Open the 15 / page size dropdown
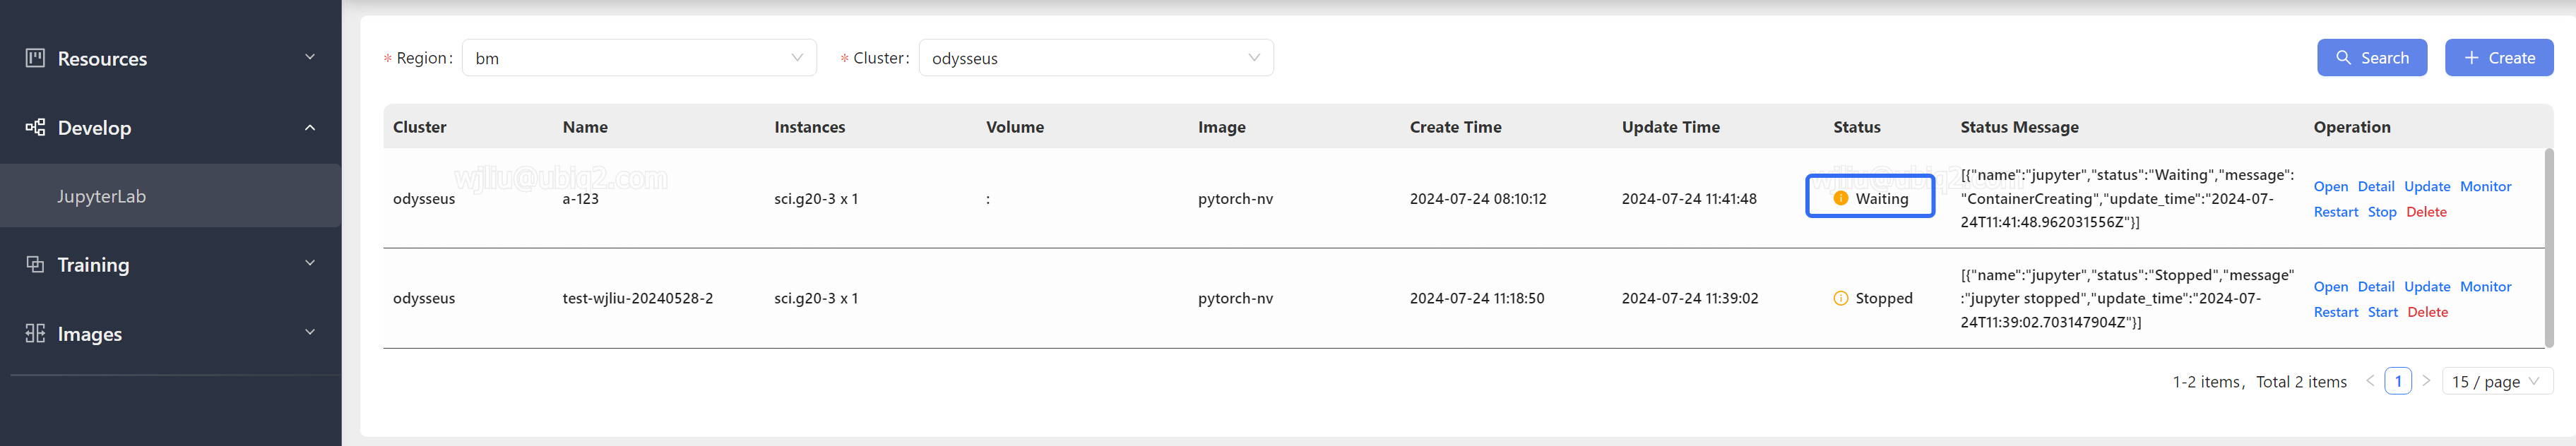Screen dimensions: 2576x446 [x=2497, y=381]
